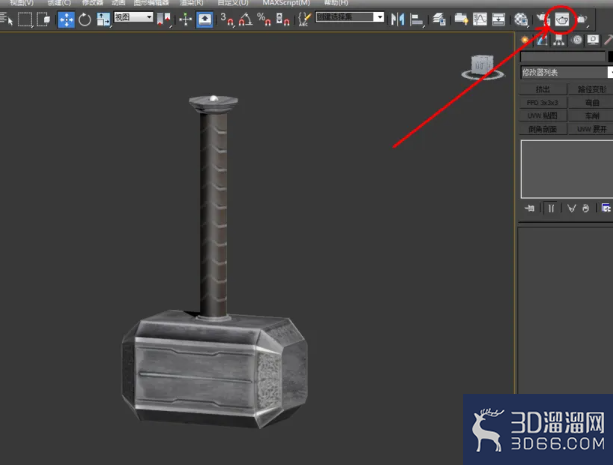Click the Make Unique stack icon
Image resolution: width=613 pixels, height=465 pixels.
click(571, 208)
